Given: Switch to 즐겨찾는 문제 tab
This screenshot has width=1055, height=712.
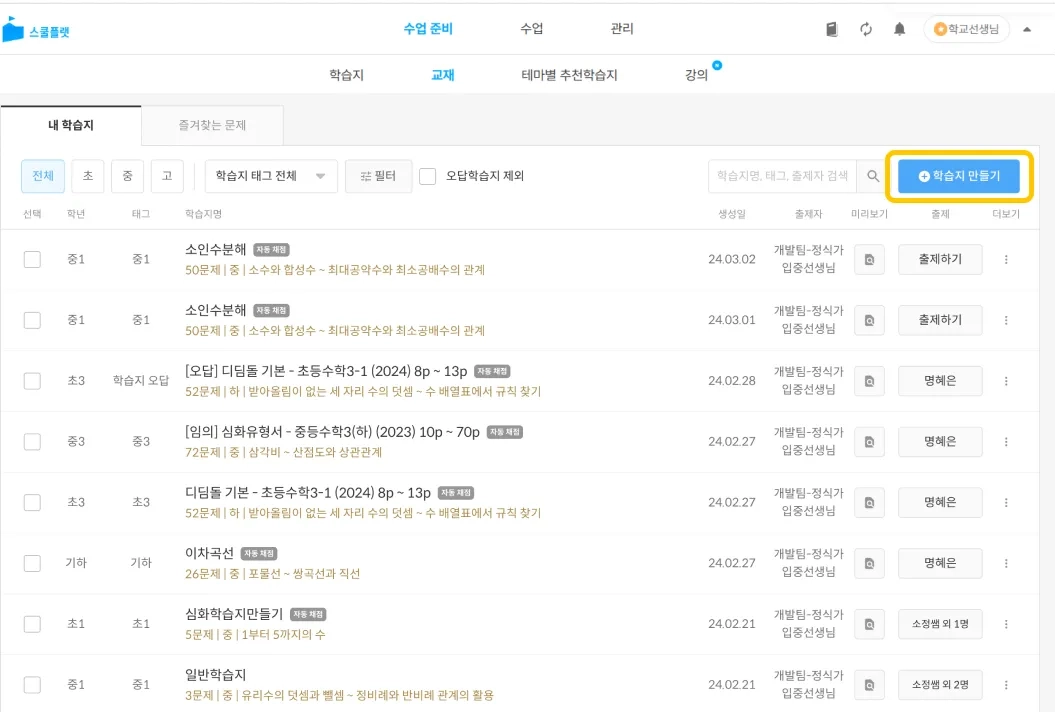Looking at the screenshot, I should [212, 125].
